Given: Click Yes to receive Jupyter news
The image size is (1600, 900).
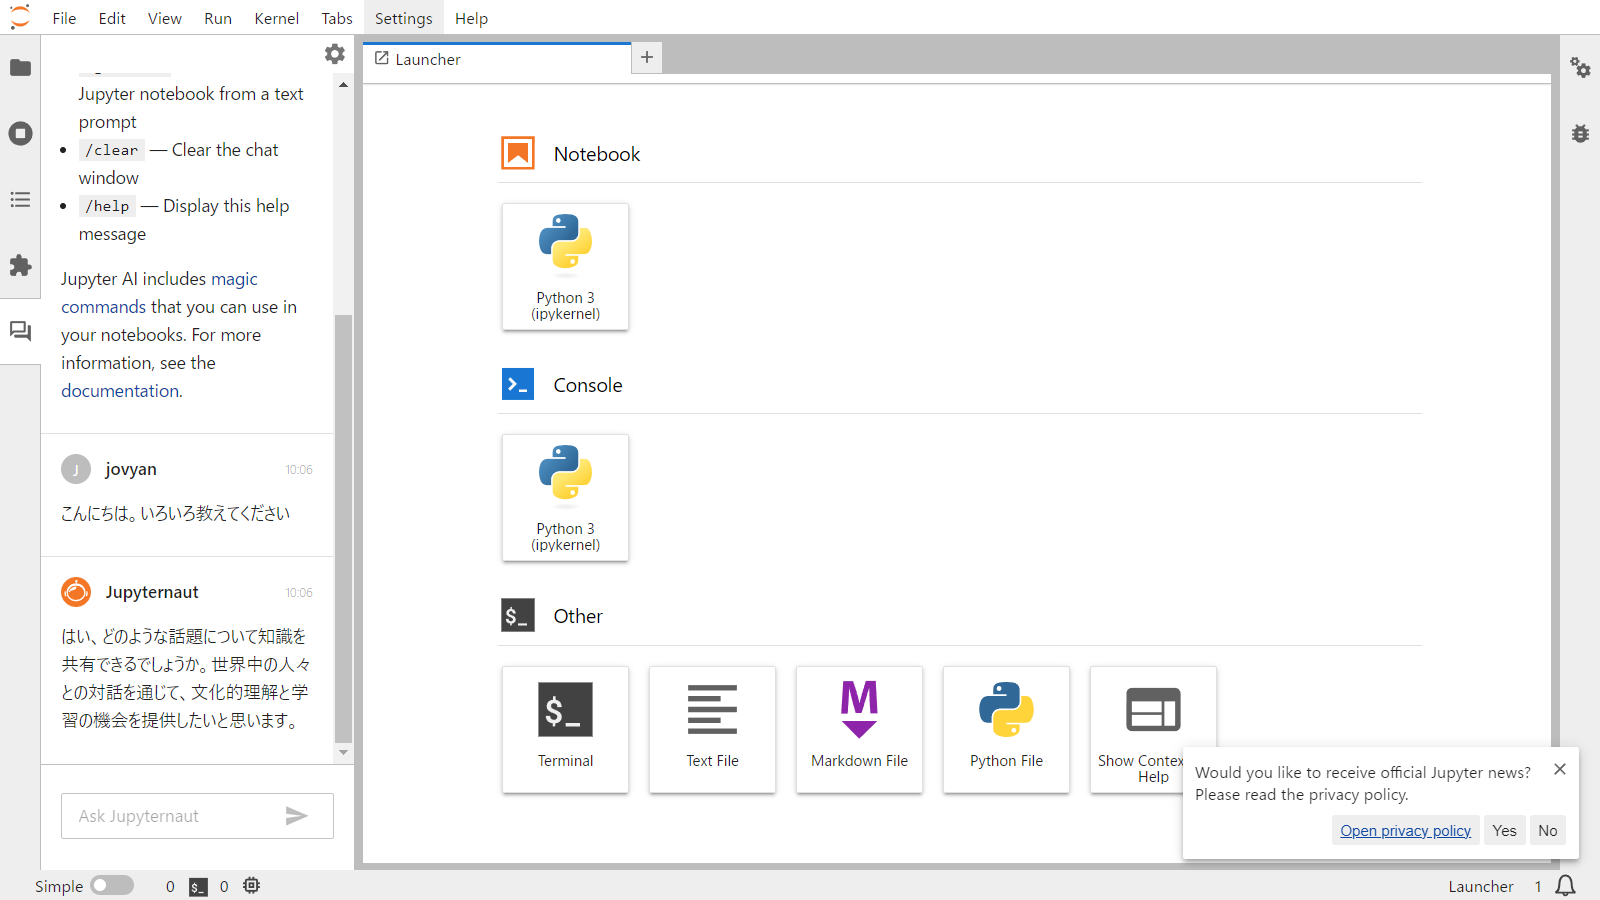Looking at the screenshot, I should (1504, 830).
